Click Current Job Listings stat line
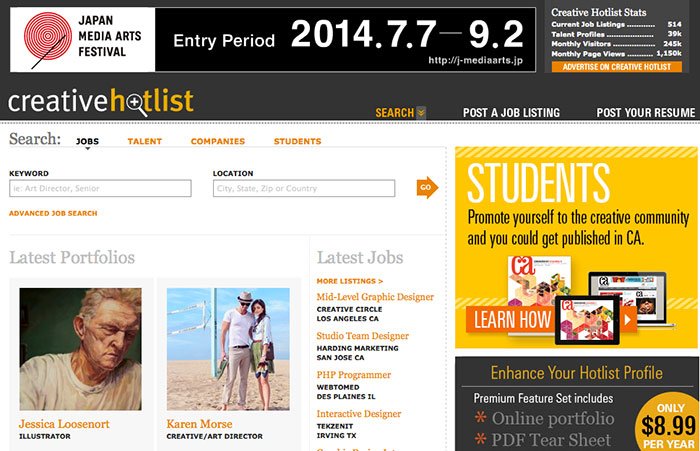 click(x=616, y=25)
